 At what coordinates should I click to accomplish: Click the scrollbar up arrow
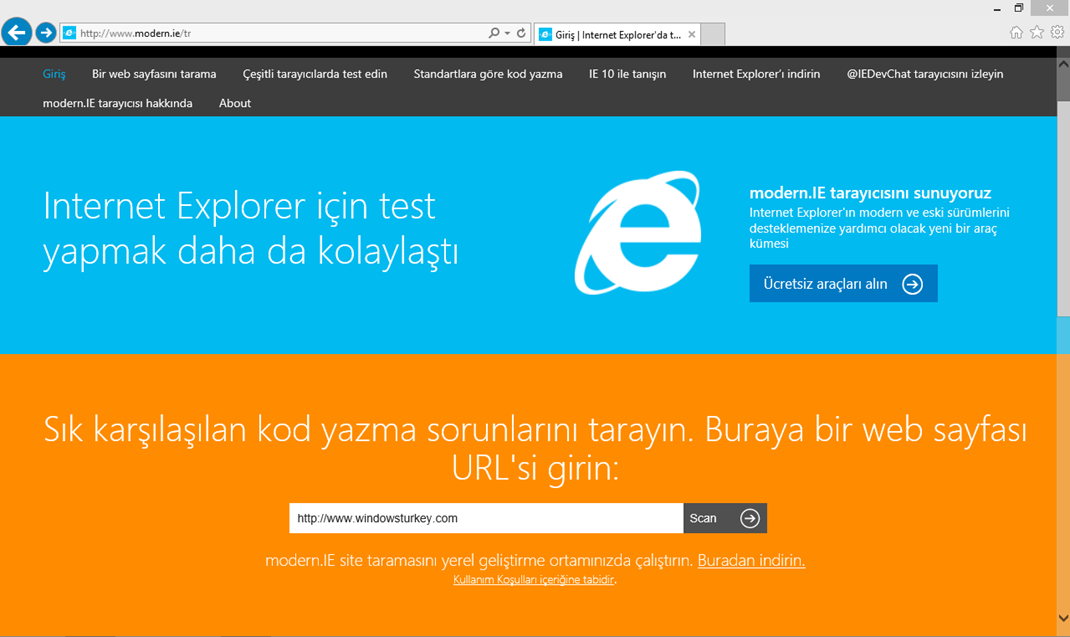1063,63
